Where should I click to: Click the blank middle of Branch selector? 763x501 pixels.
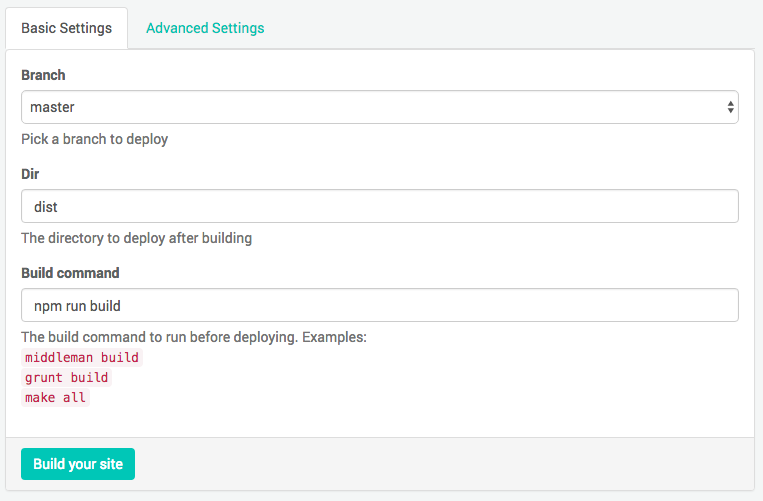click(380, 107)
